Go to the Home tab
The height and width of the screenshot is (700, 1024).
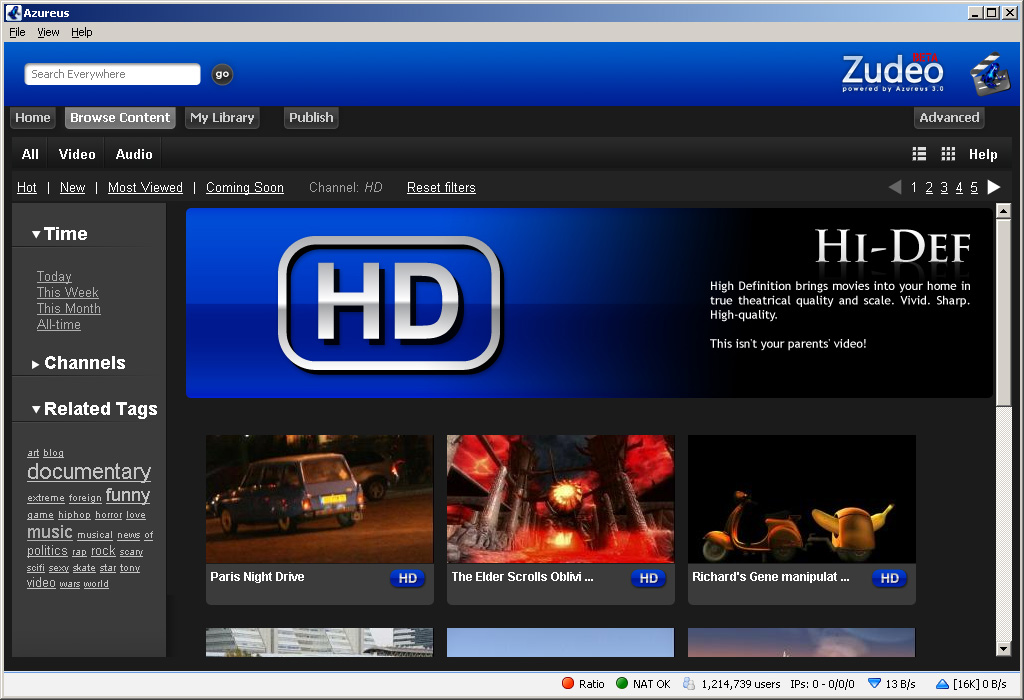click(33, 118)
